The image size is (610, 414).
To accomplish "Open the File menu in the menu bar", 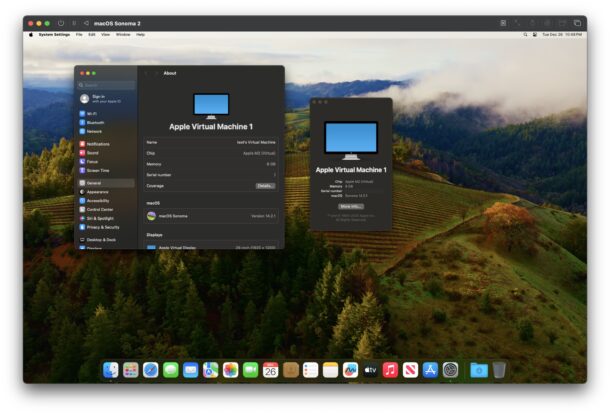I will point(78,34).
